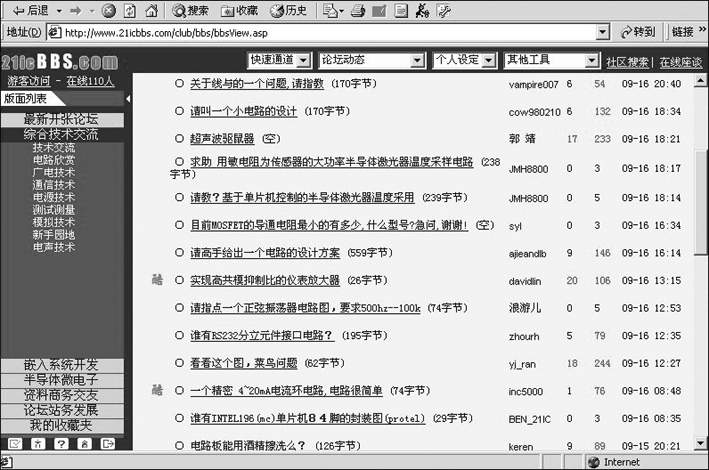Expand the address bar URL dropdown
709x470 pixels.
602,32
